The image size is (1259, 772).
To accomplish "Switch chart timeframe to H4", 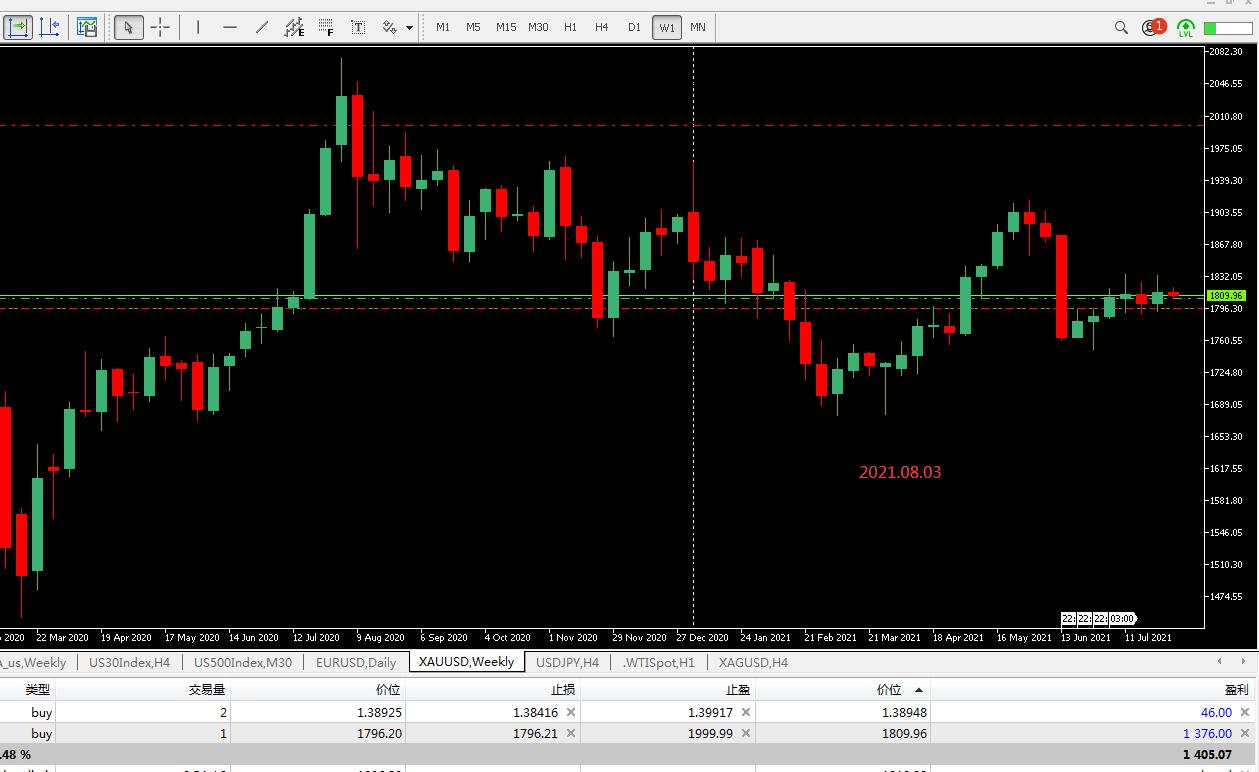I will pyautogui.click(x=602, y=27).
